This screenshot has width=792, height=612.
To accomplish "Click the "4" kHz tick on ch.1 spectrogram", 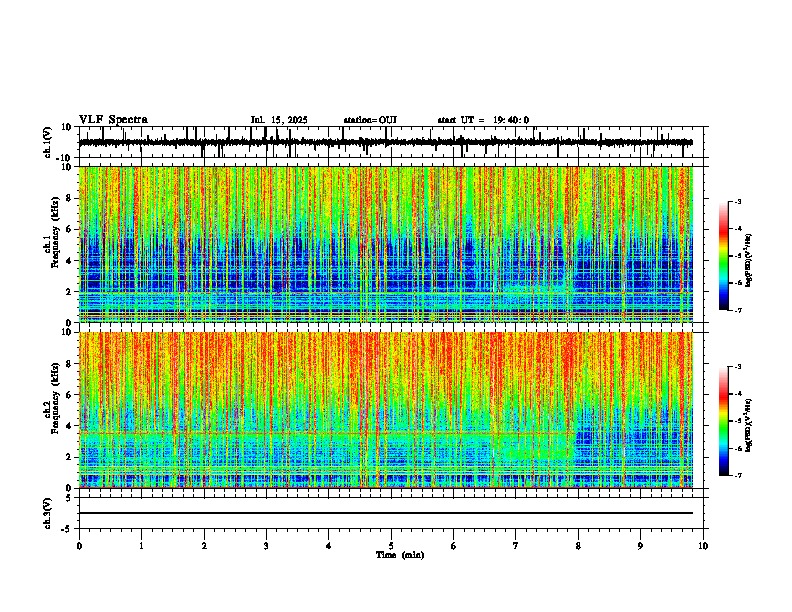I will 69,261.
